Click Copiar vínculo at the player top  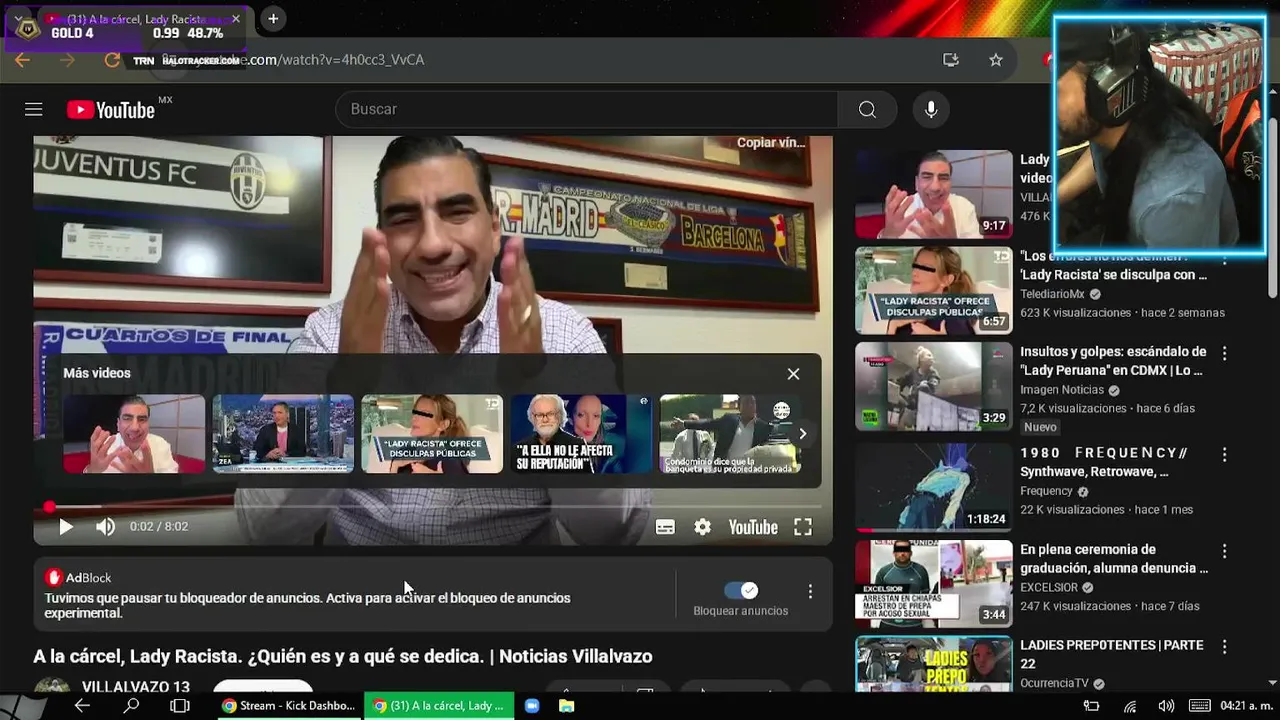(770, 143)
